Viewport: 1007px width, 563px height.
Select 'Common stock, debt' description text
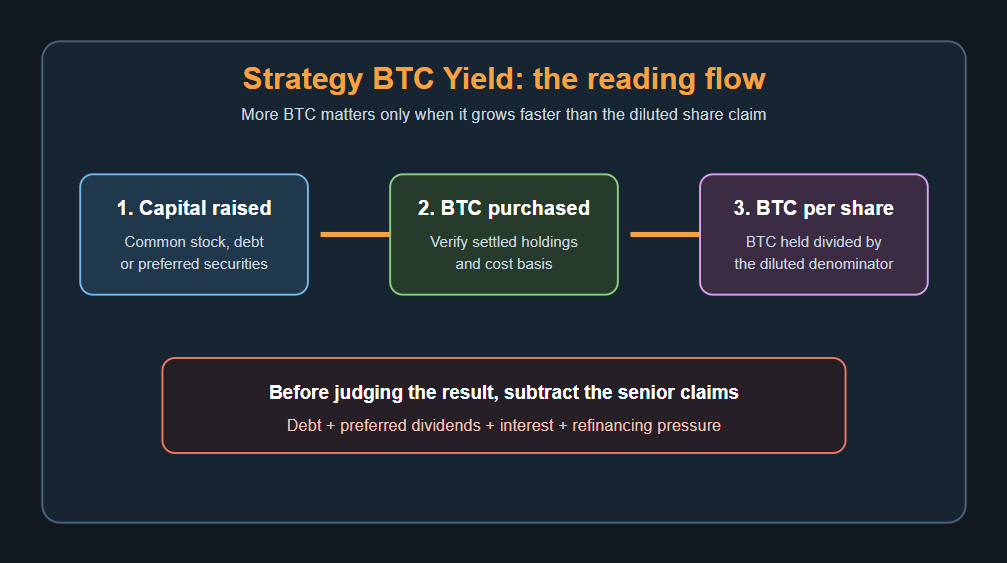(194, 242)
